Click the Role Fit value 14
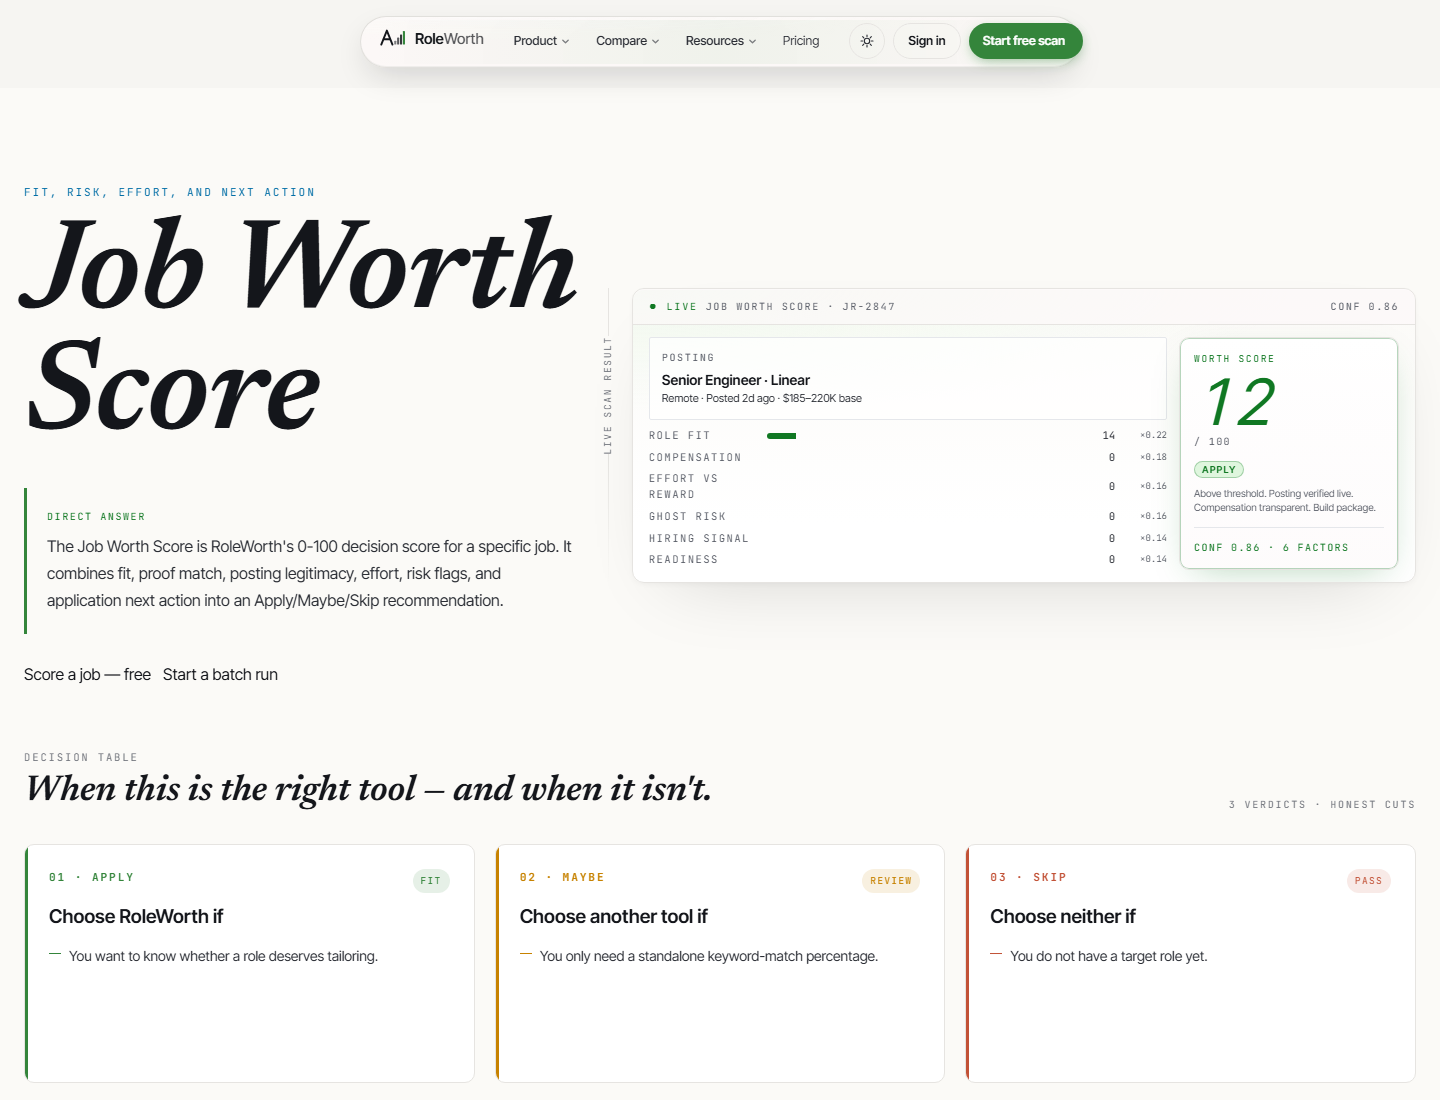1440x1100 pixels. 1108,436
